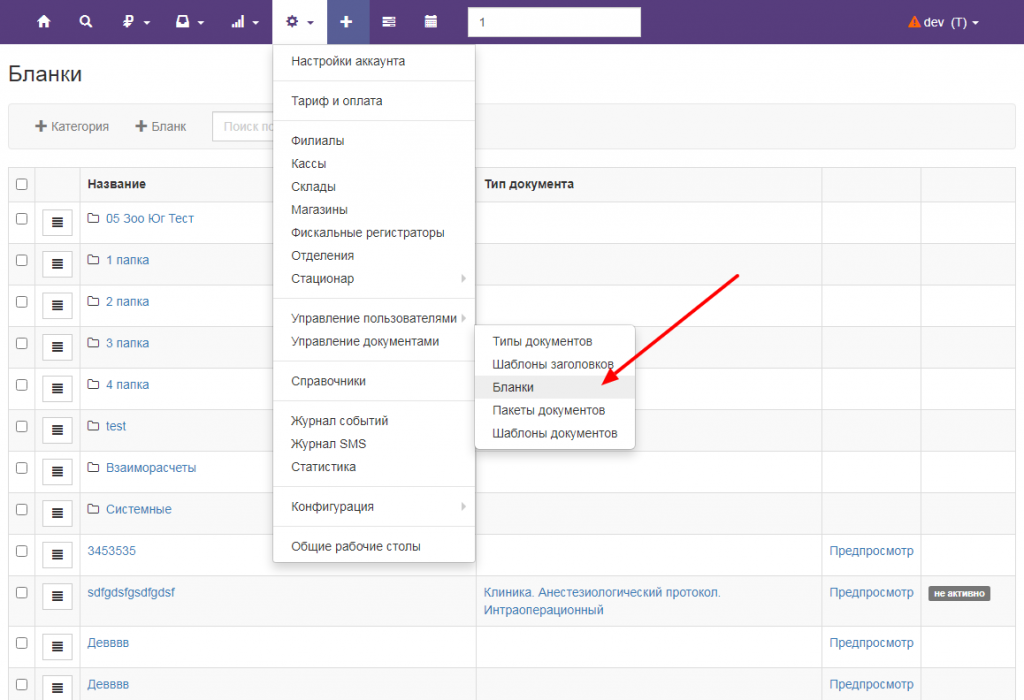Open the bar chart reports menu
The image size is (1024, 700).
pyautogui.click(x=244, y=22)
